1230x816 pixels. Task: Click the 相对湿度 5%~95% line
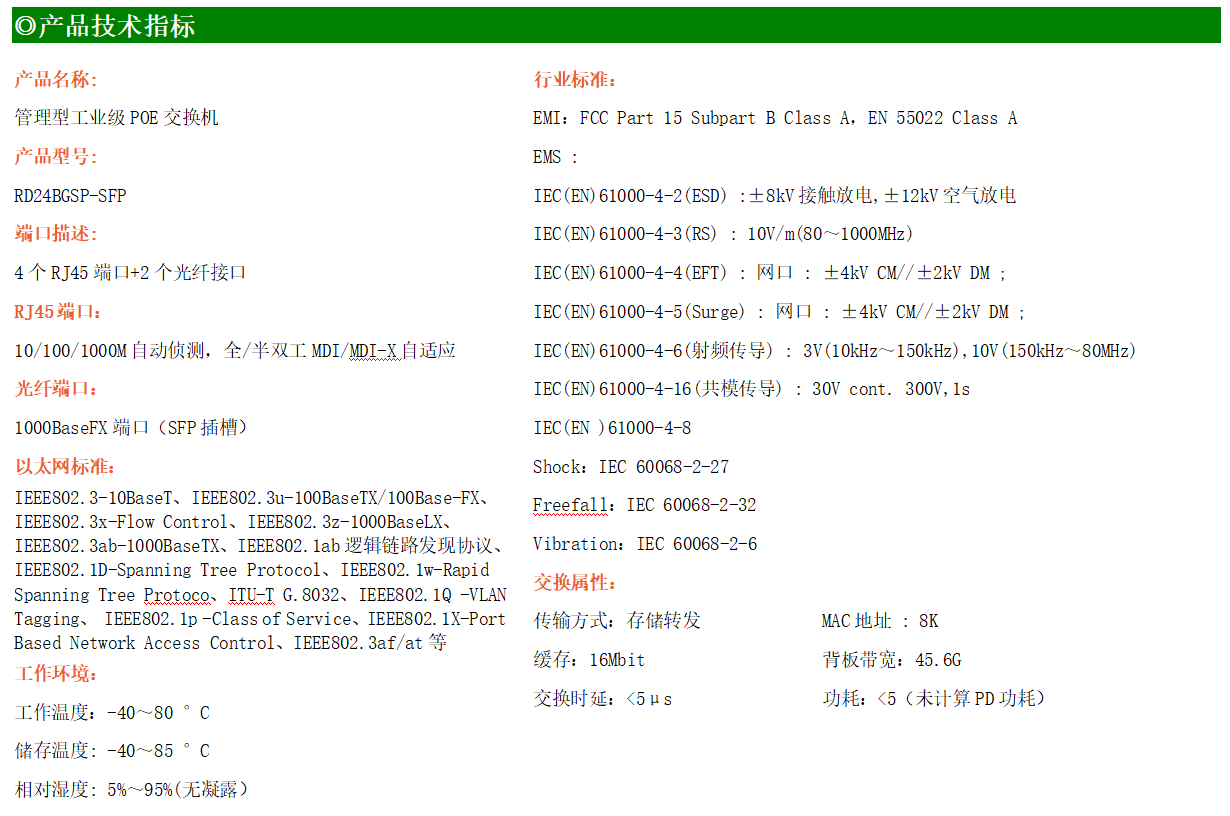[131, 790]
